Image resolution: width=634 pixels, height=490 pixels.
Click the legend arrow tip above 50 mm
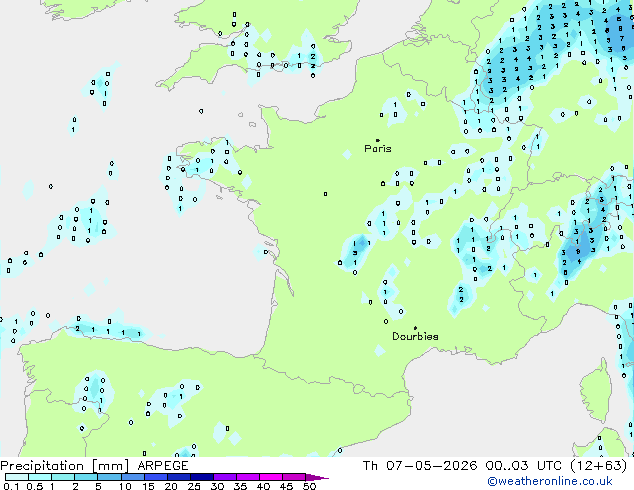317,477
